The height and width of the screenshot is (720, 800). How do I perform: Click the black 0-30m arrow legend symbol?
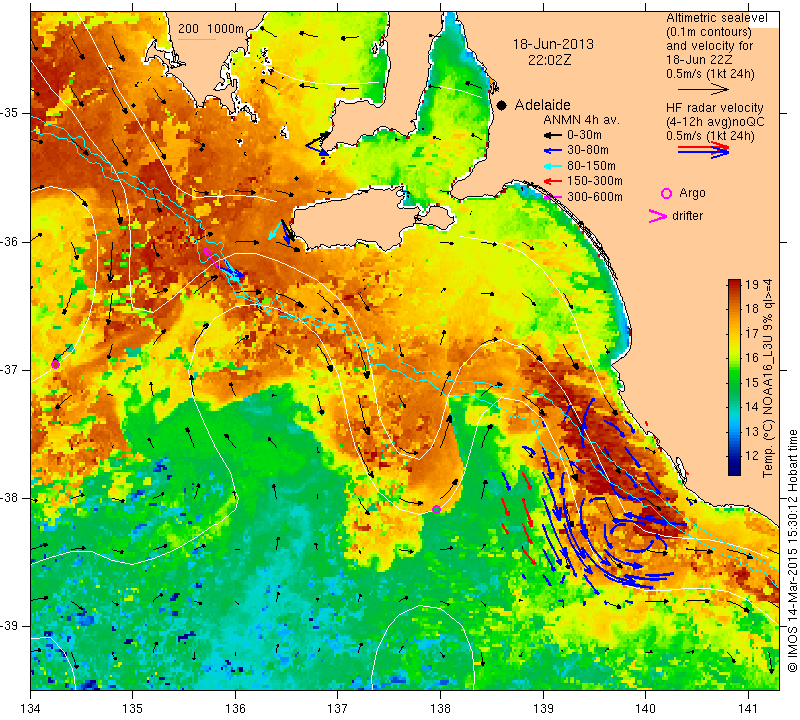coord(552,135)
